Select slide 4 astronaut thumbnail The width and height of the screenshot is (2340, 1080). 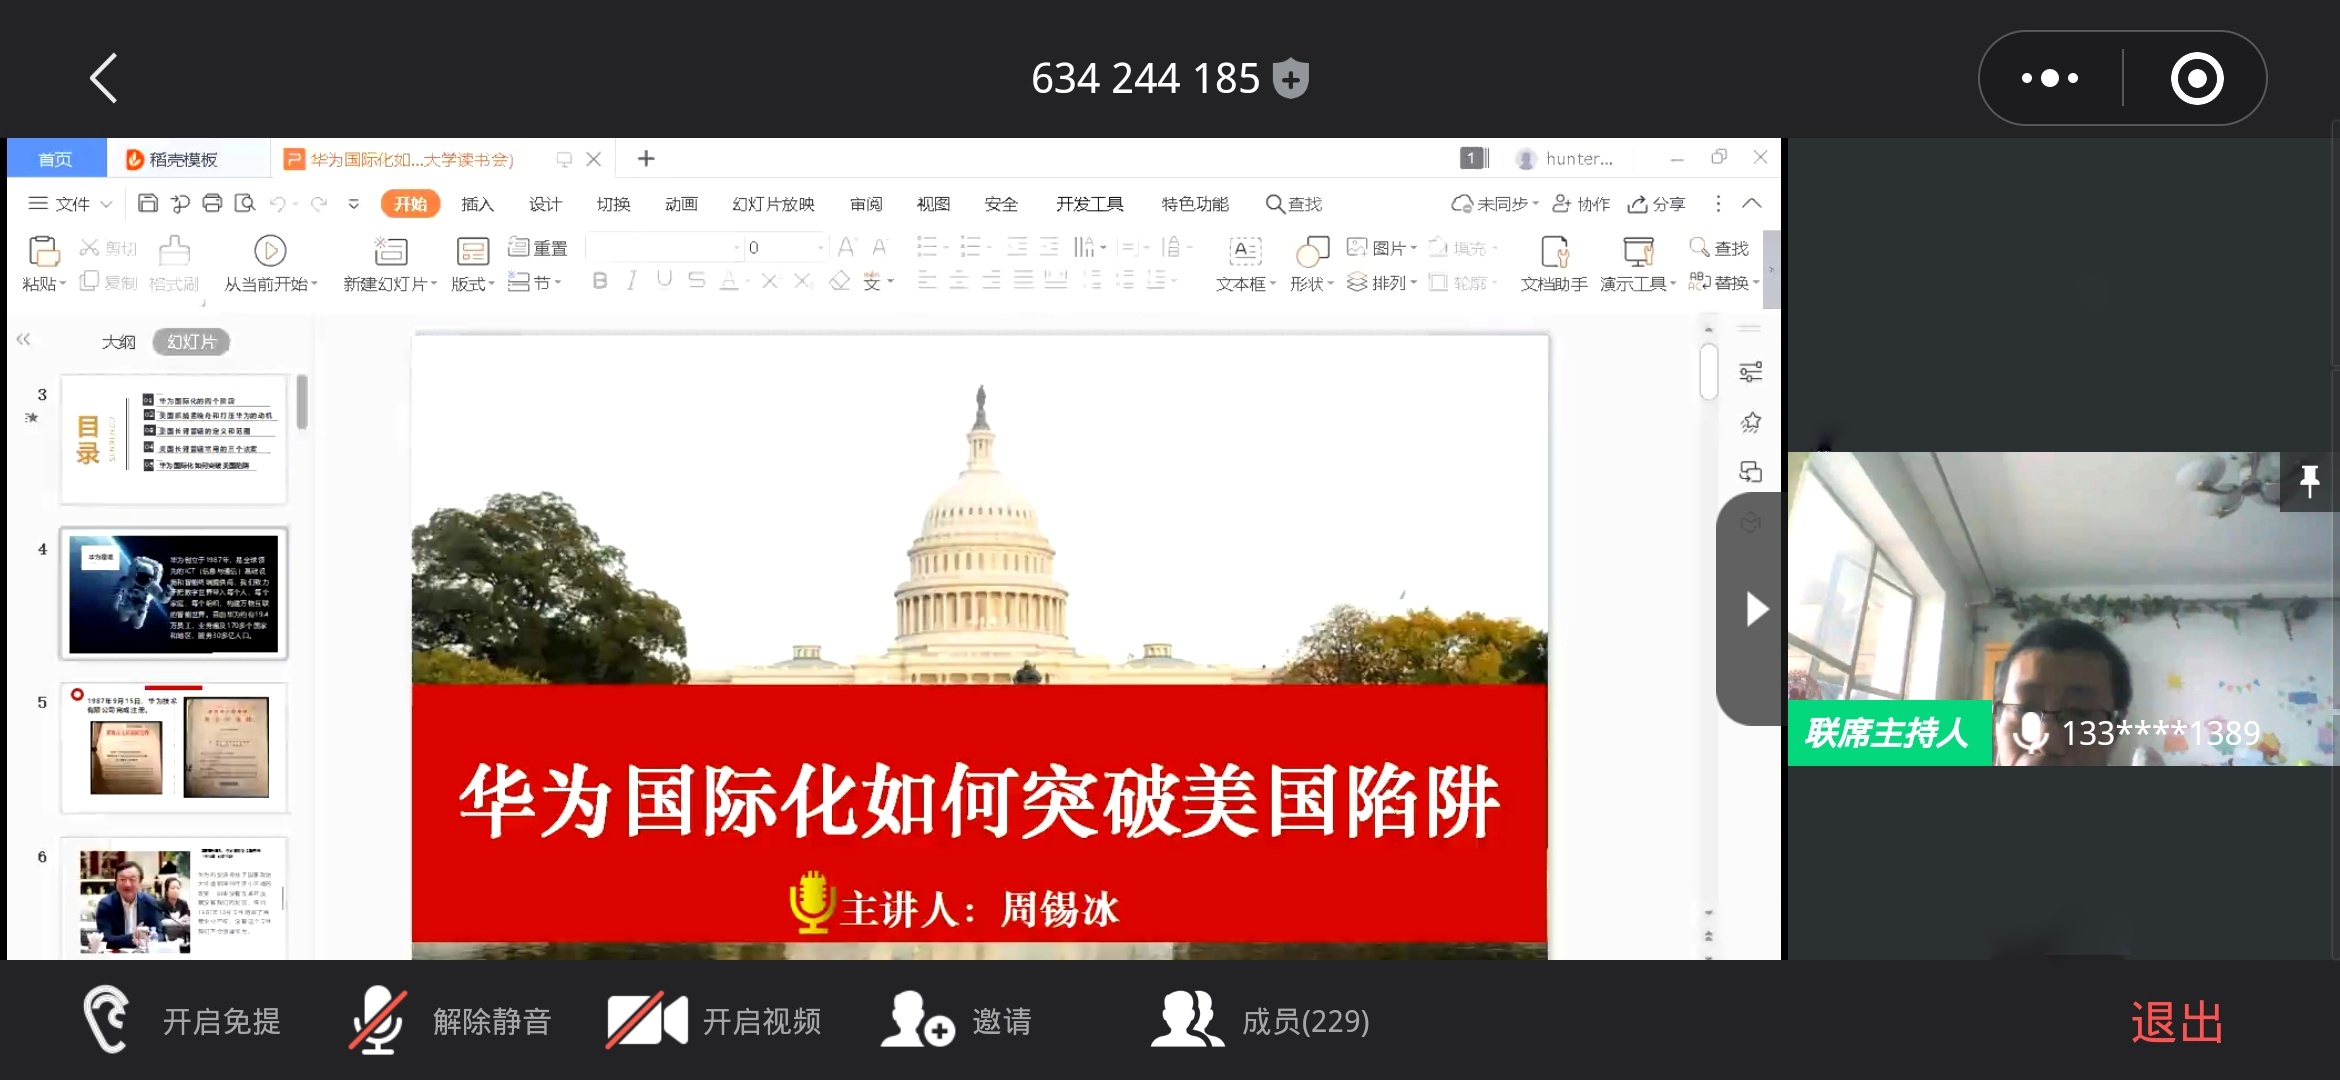click(x=174, y=594)
